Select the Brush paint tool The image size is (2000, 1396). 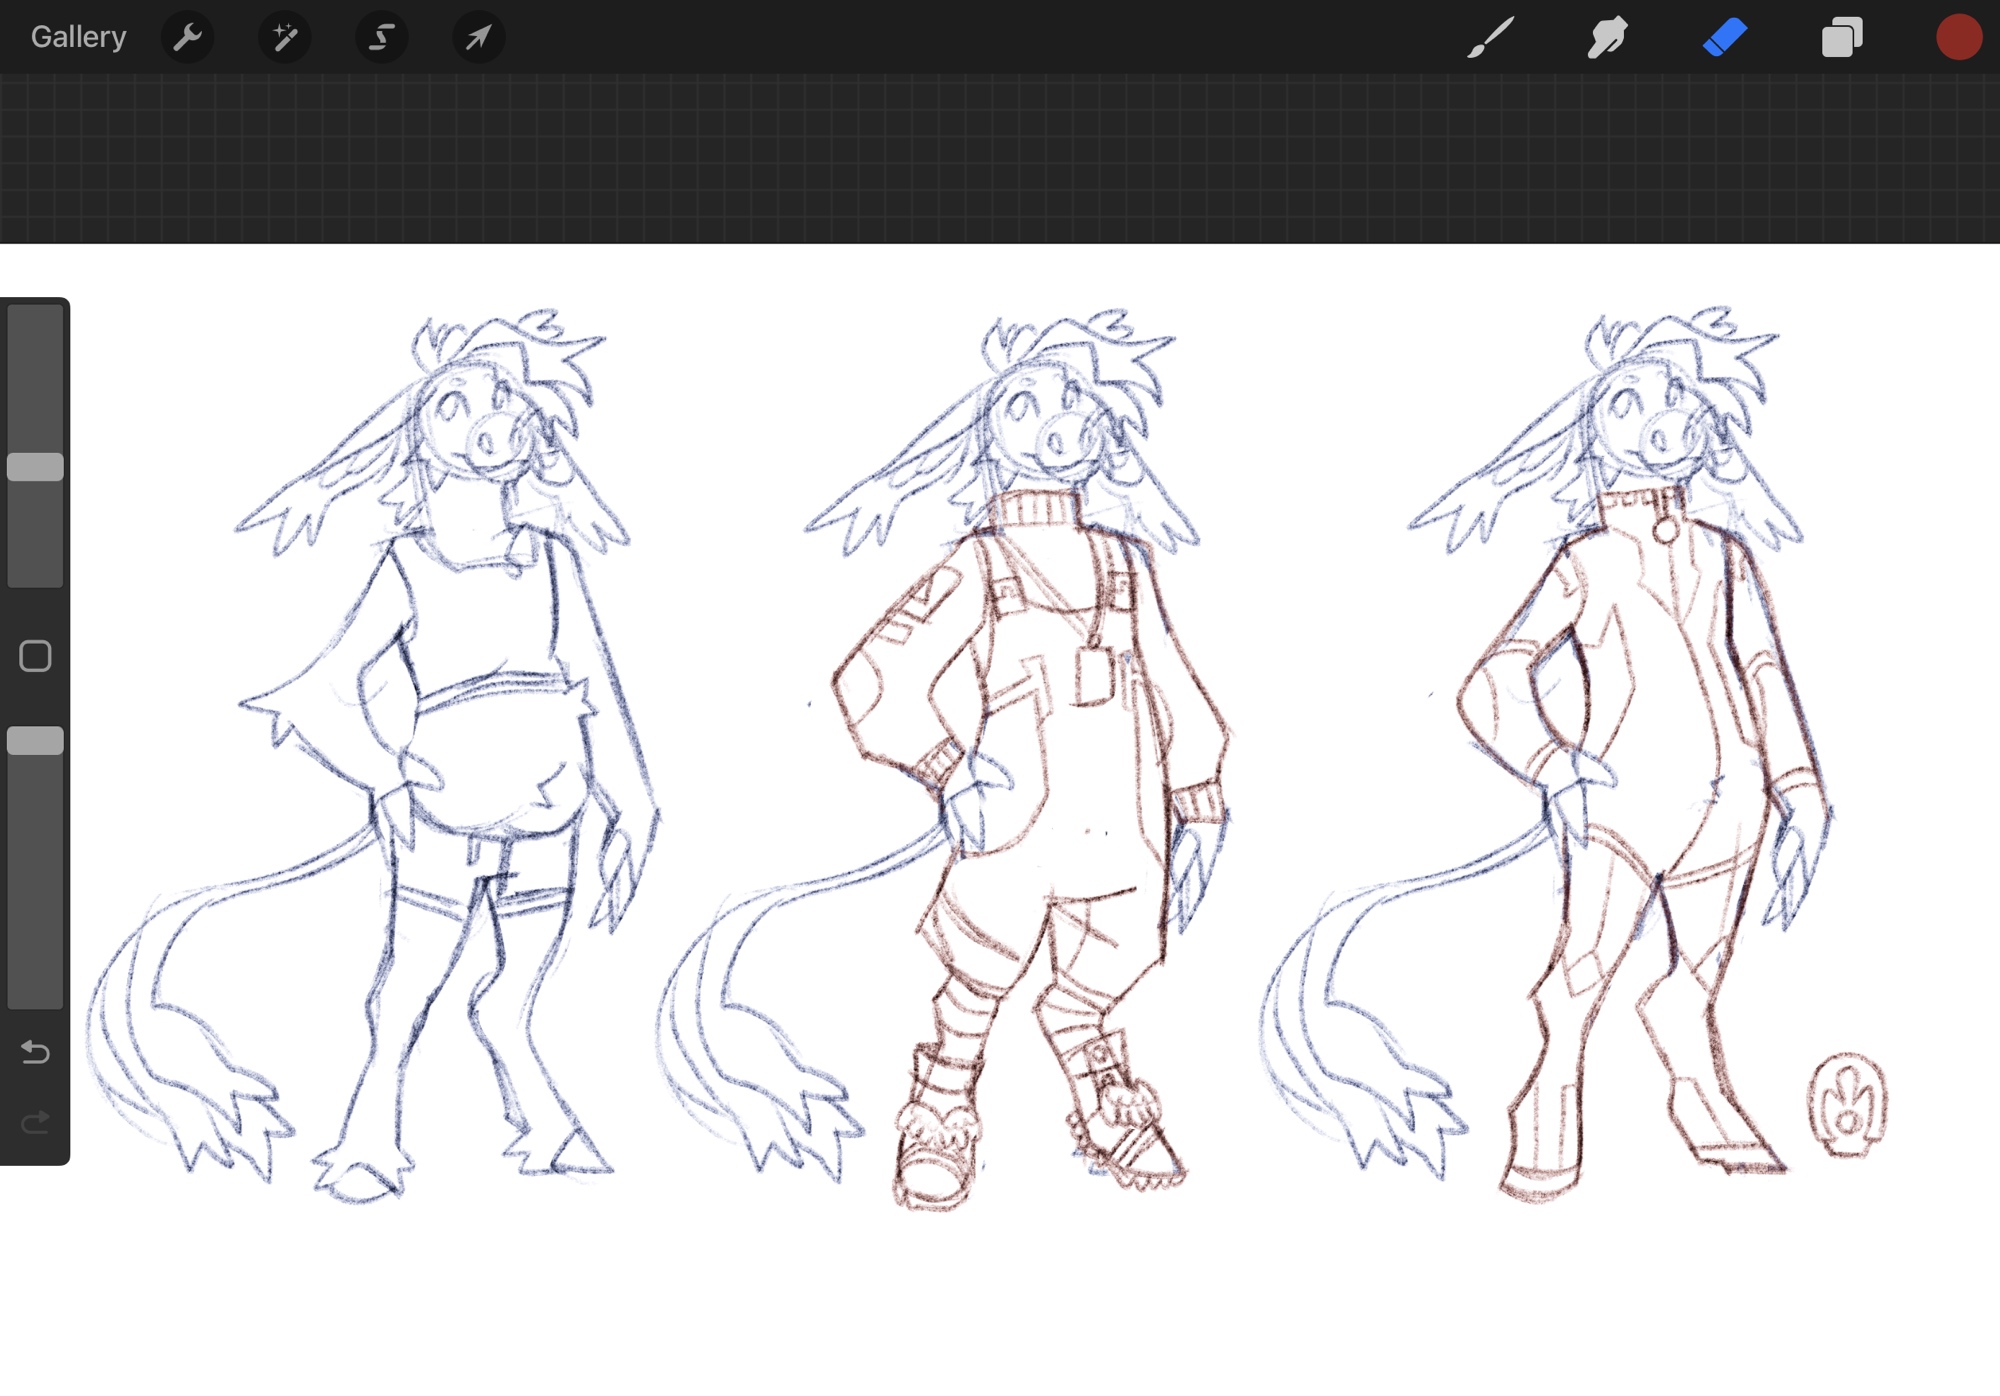(1490, 37)
